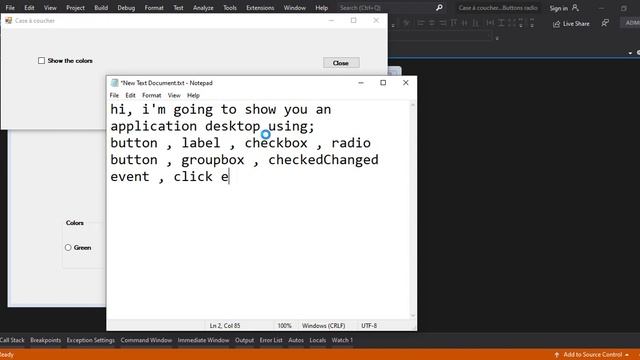Open the send feedback icon
Screen dimensions: 640x360
coord(605,23)
